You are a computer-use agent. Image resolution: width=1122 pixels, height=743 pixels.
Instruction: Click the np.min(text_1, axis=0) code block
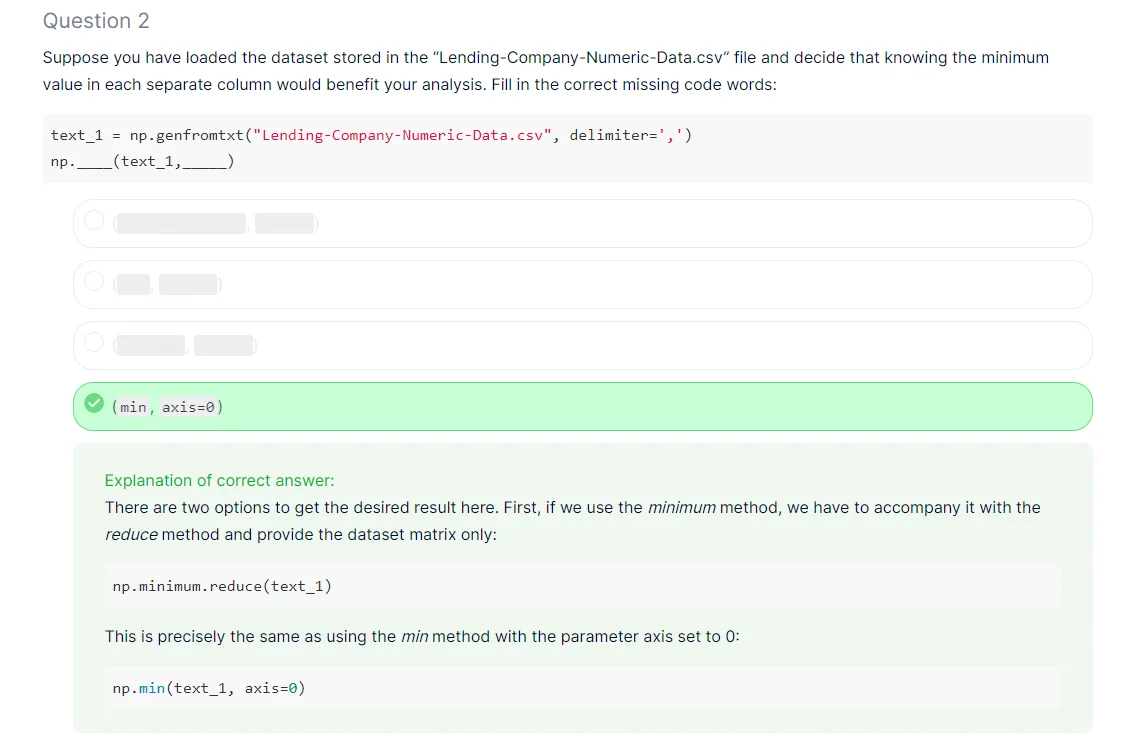coord(209,688)
